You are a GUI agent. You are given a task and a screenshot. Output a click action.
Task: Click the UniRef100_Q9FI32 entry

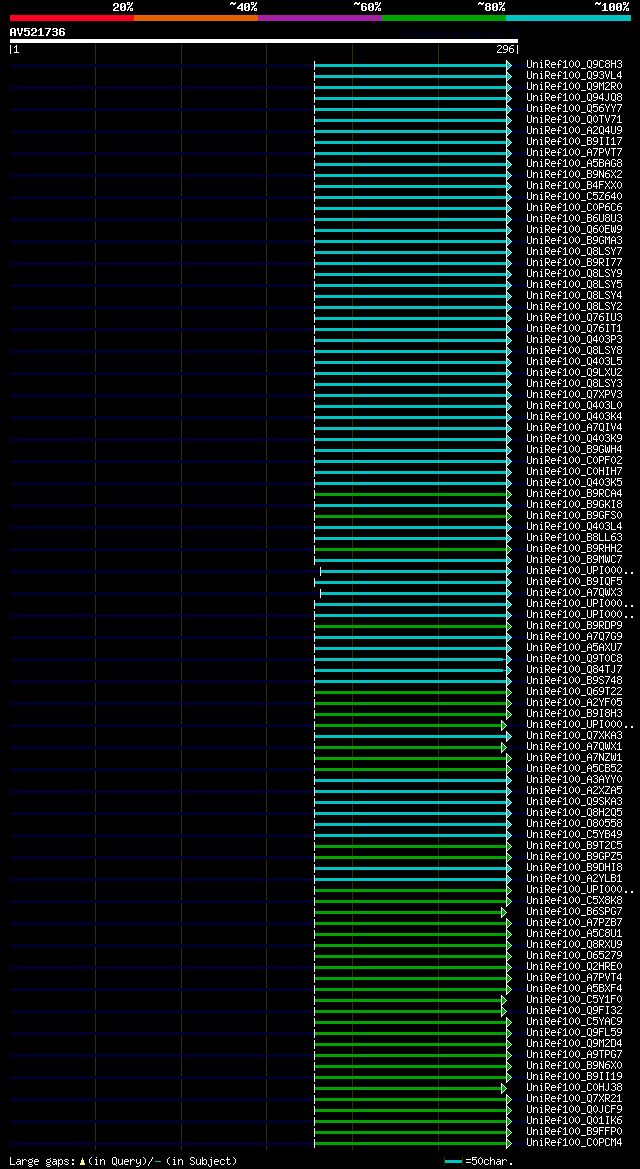(x=574, y=1011)
